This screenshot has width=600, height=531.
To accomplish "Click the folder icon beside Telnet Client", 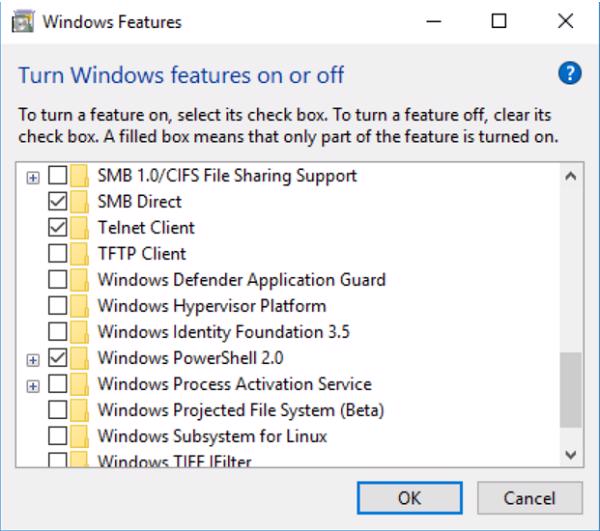I will click(x=82, y=228).
